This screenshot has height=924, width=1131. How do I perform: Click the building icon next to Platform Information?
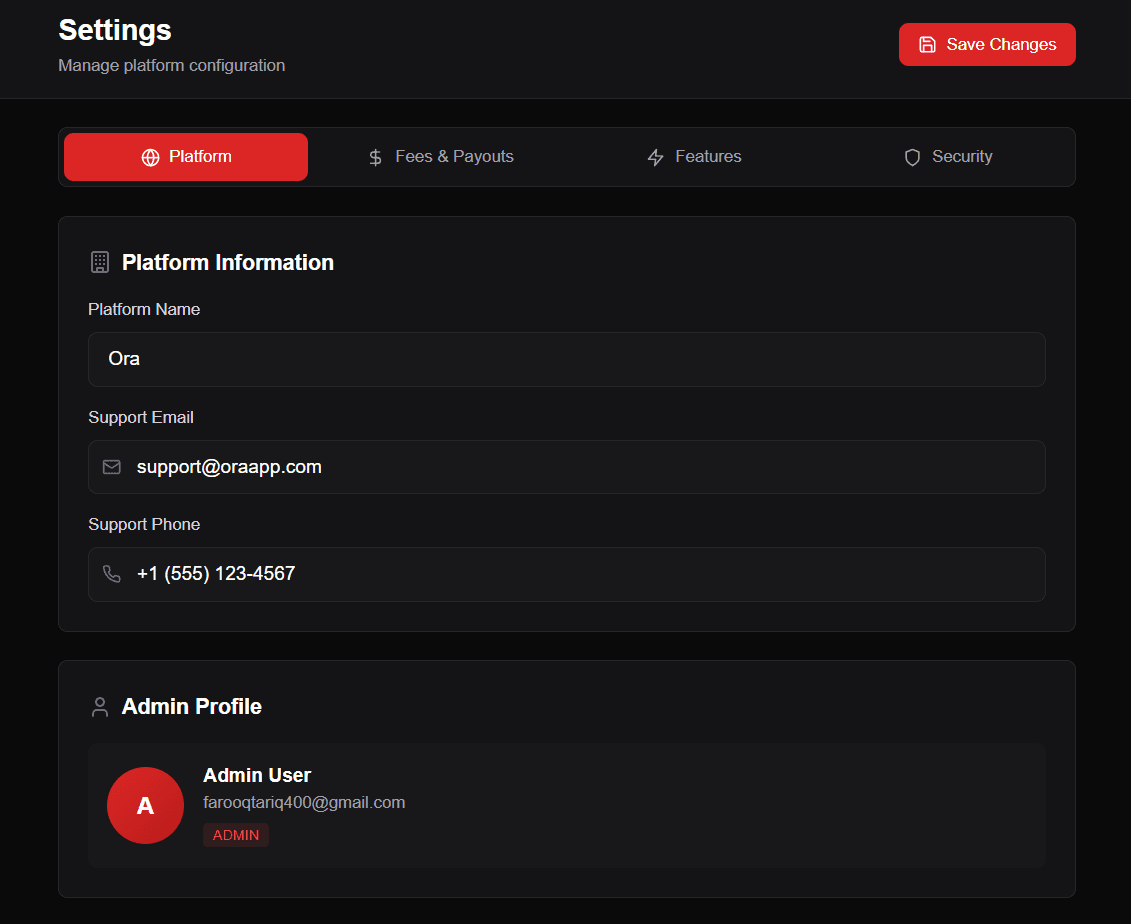[x=99, y=262]
